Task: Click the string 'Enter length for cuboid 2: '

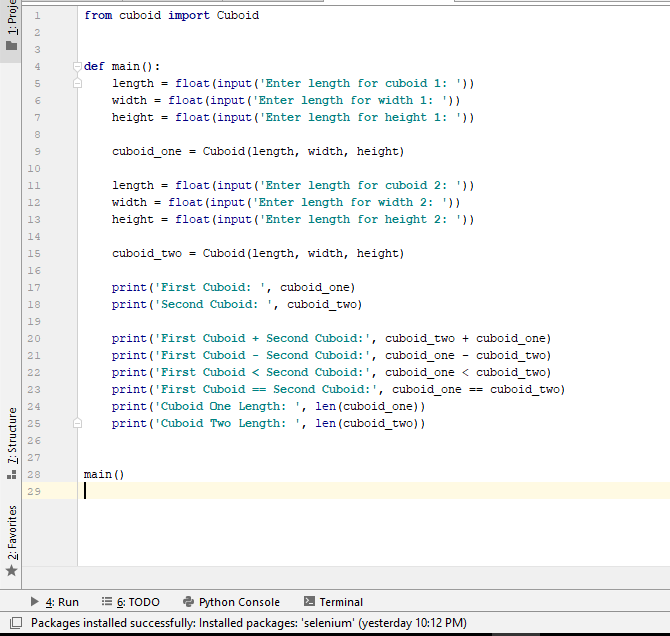Action: (x=360, y=185)
